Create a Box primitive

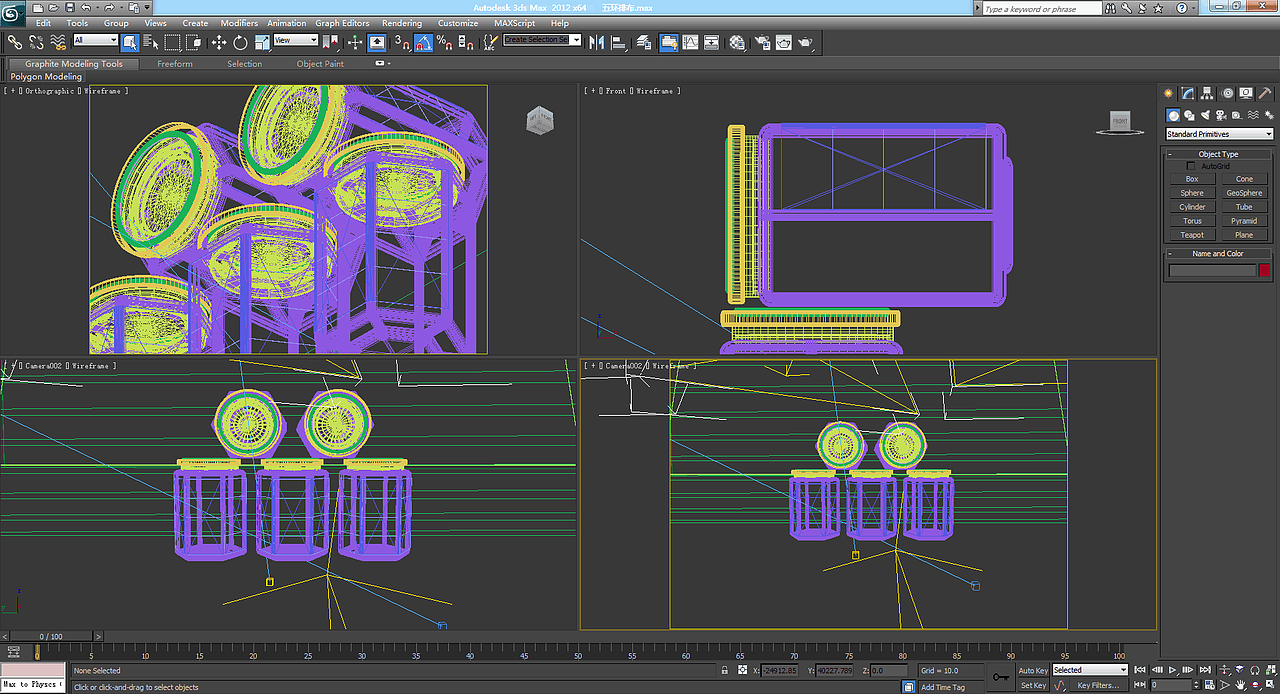(1192, 179)
